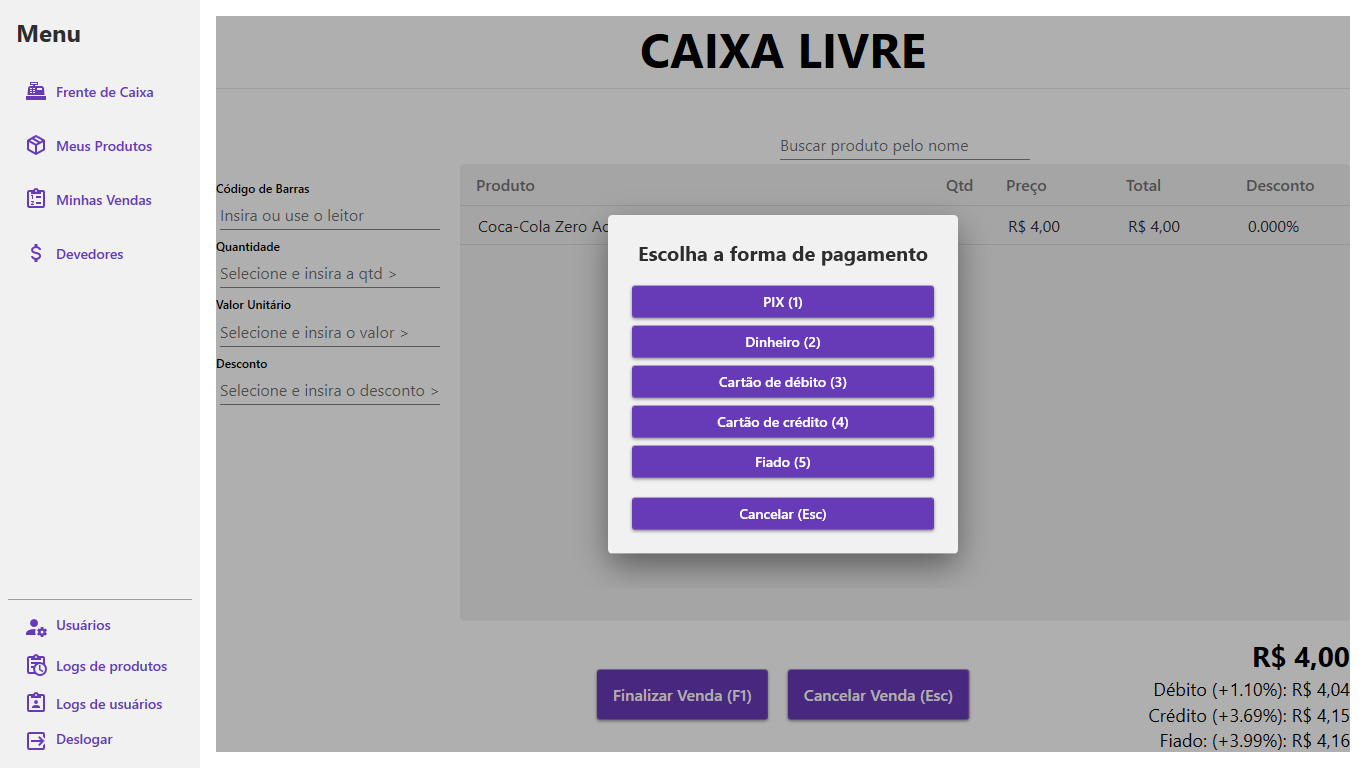Click the clock clipboard icon for Logs de produtos
The image size is (1366, 768).
pyautogui.click(x=36, y=666)
